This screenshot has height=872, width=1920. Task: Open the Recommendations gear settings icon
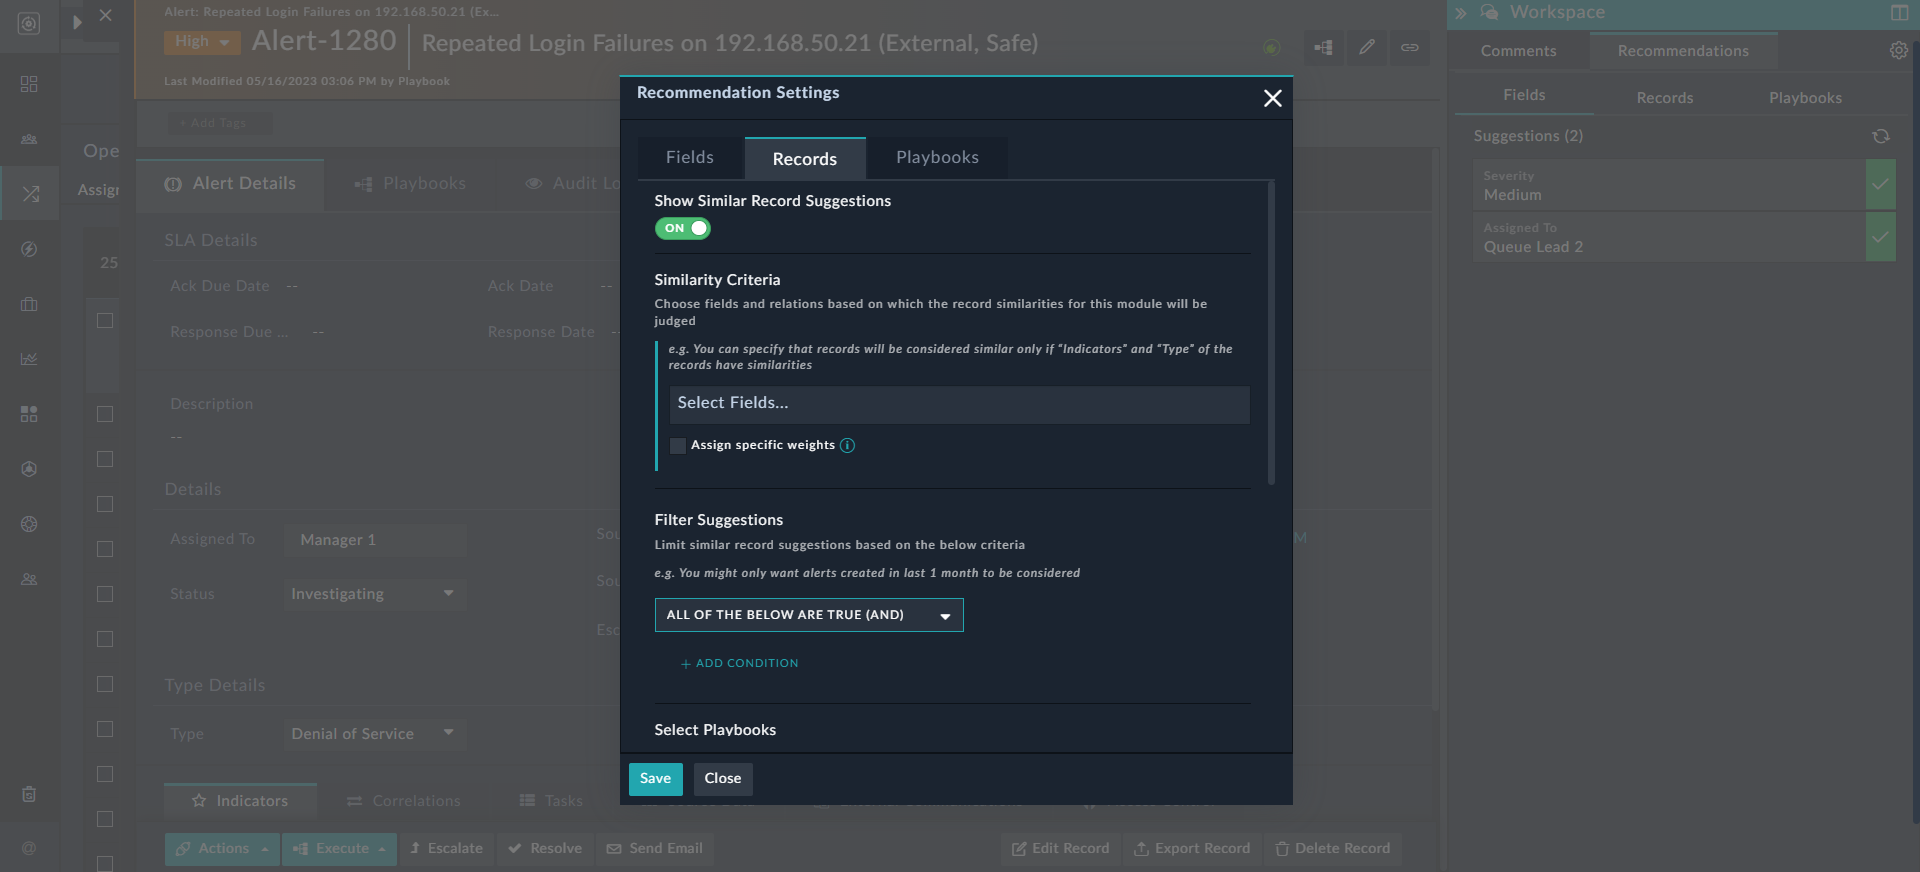coord(1898,51)
